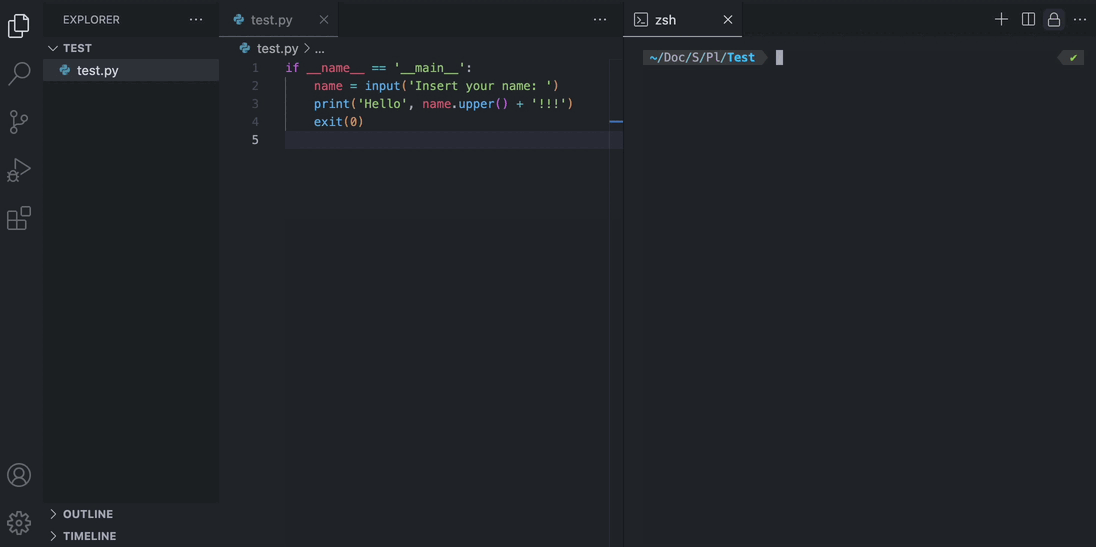Create a new terminal with plus icon
1096x547 pixels.
[x=1001, y=20]
